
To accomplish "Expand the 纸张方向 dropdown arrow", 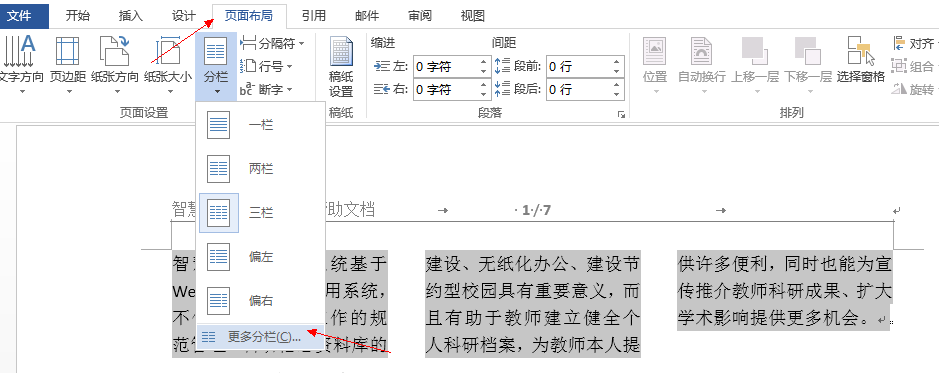I will tap(117, 92).
